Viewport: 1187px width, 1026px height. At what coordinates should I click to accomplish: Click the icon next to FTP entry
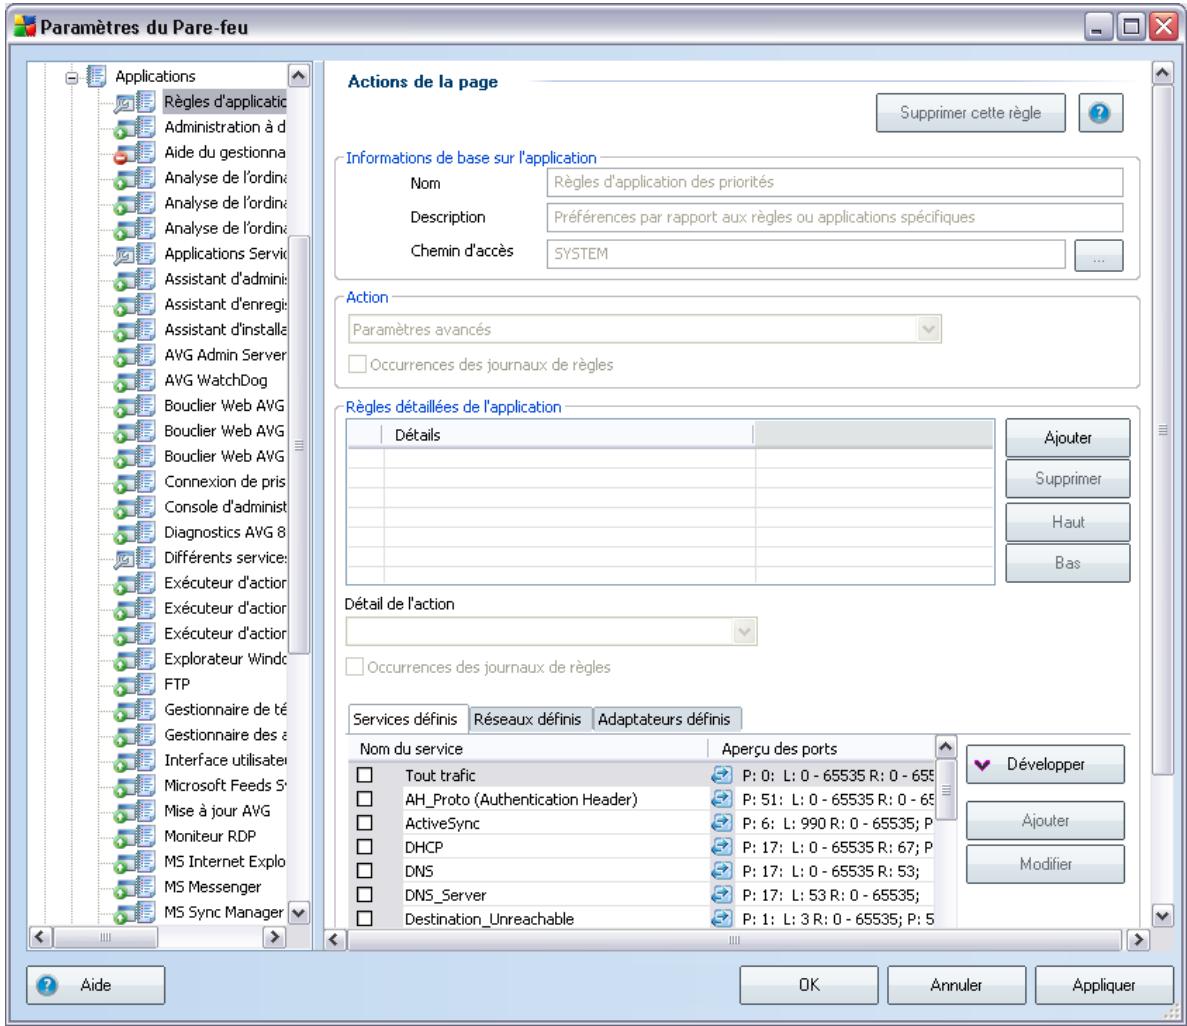(135, 684)
